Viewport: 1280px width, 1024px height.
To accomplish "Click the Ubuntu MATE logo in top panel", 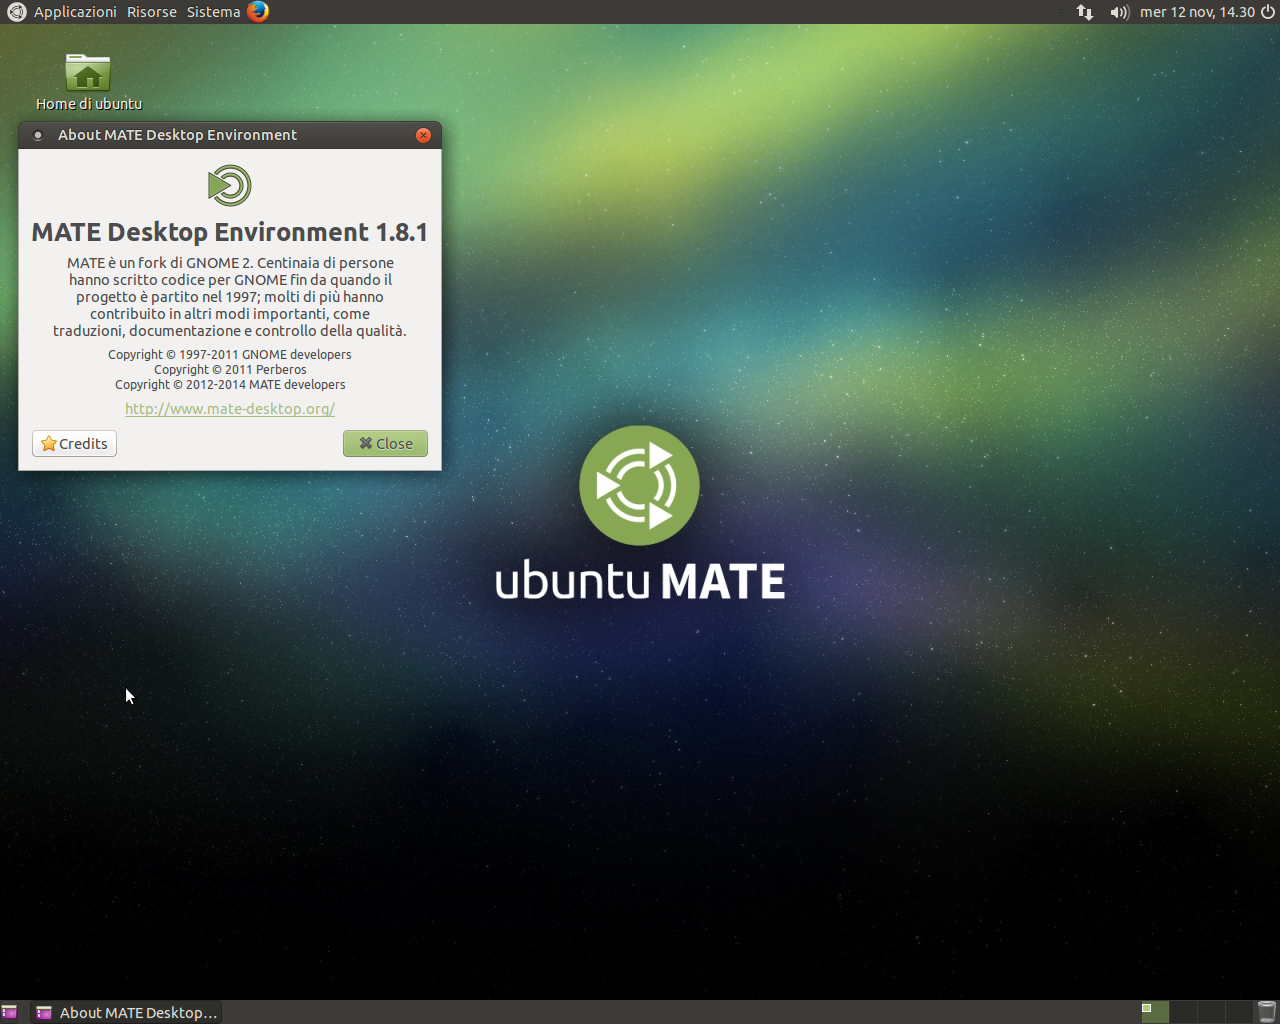I will point(16,12).
